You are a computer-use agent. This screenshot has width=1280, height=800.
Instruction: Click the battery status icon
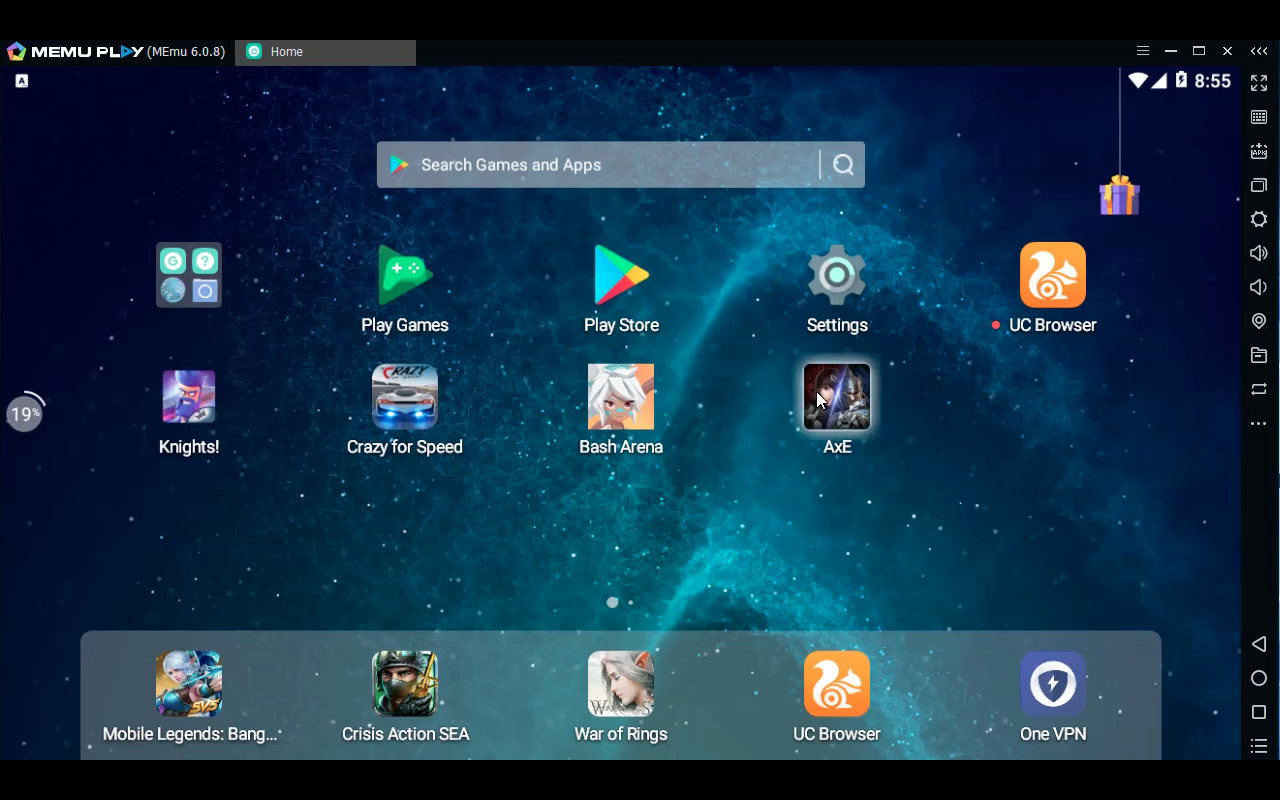[x=1181, y=80]
